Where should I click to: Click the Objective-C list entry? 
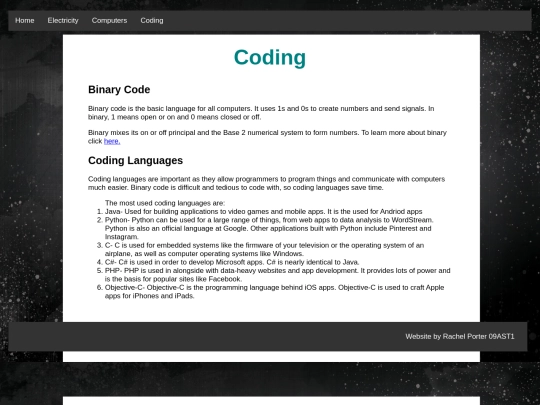tap(274, 292)
